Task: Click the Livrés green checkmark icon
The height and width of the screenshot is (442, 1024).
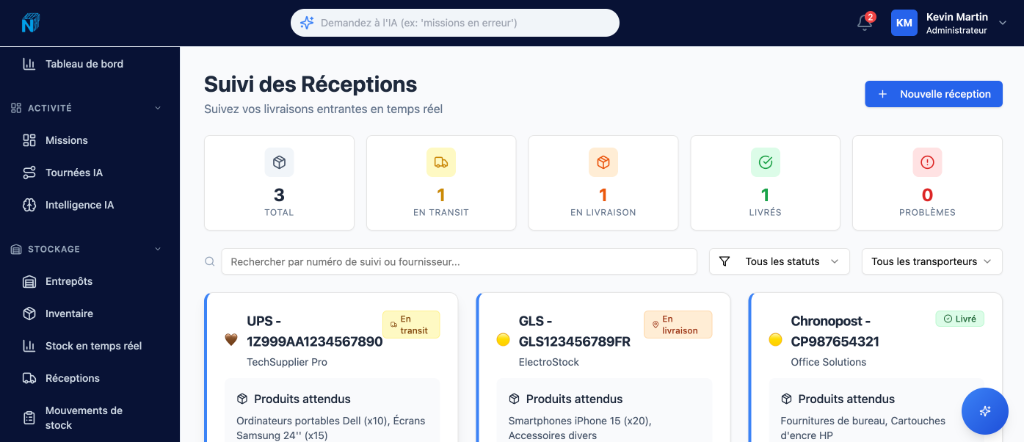Action: pyautogui.click(x=765, y=163)
